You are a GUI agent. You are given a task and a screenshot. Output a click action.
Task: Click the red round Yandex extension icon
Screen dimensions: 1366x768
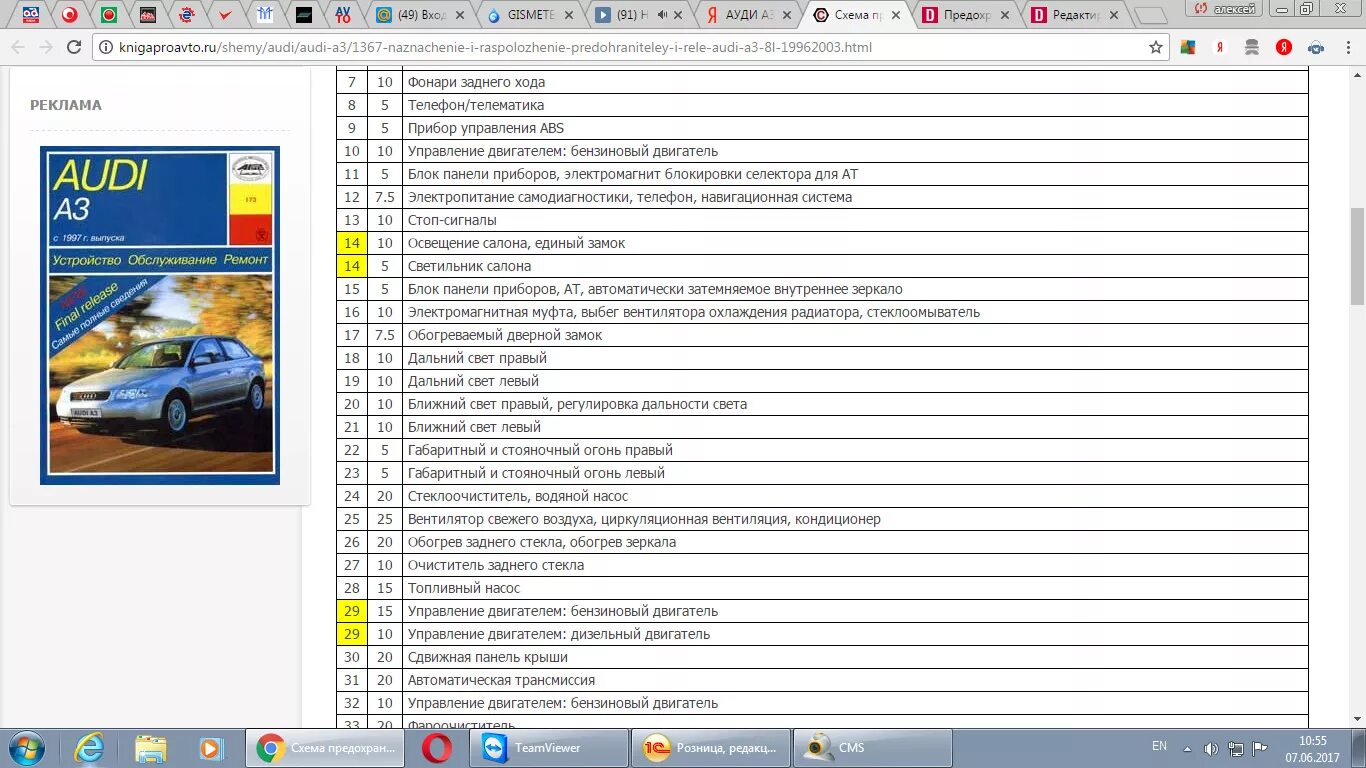pos(1284,47)
